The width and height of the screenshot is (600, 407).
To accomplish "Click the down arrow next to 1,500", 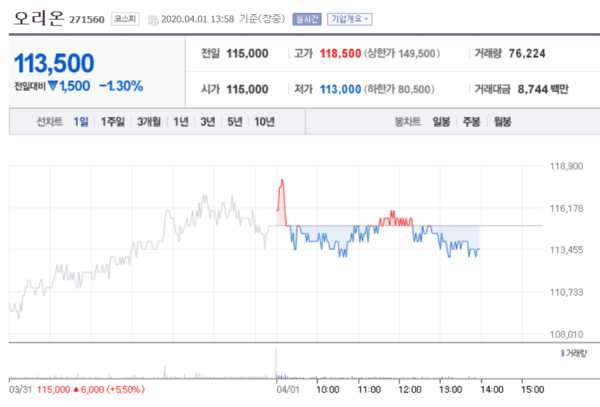I will 53,86.
